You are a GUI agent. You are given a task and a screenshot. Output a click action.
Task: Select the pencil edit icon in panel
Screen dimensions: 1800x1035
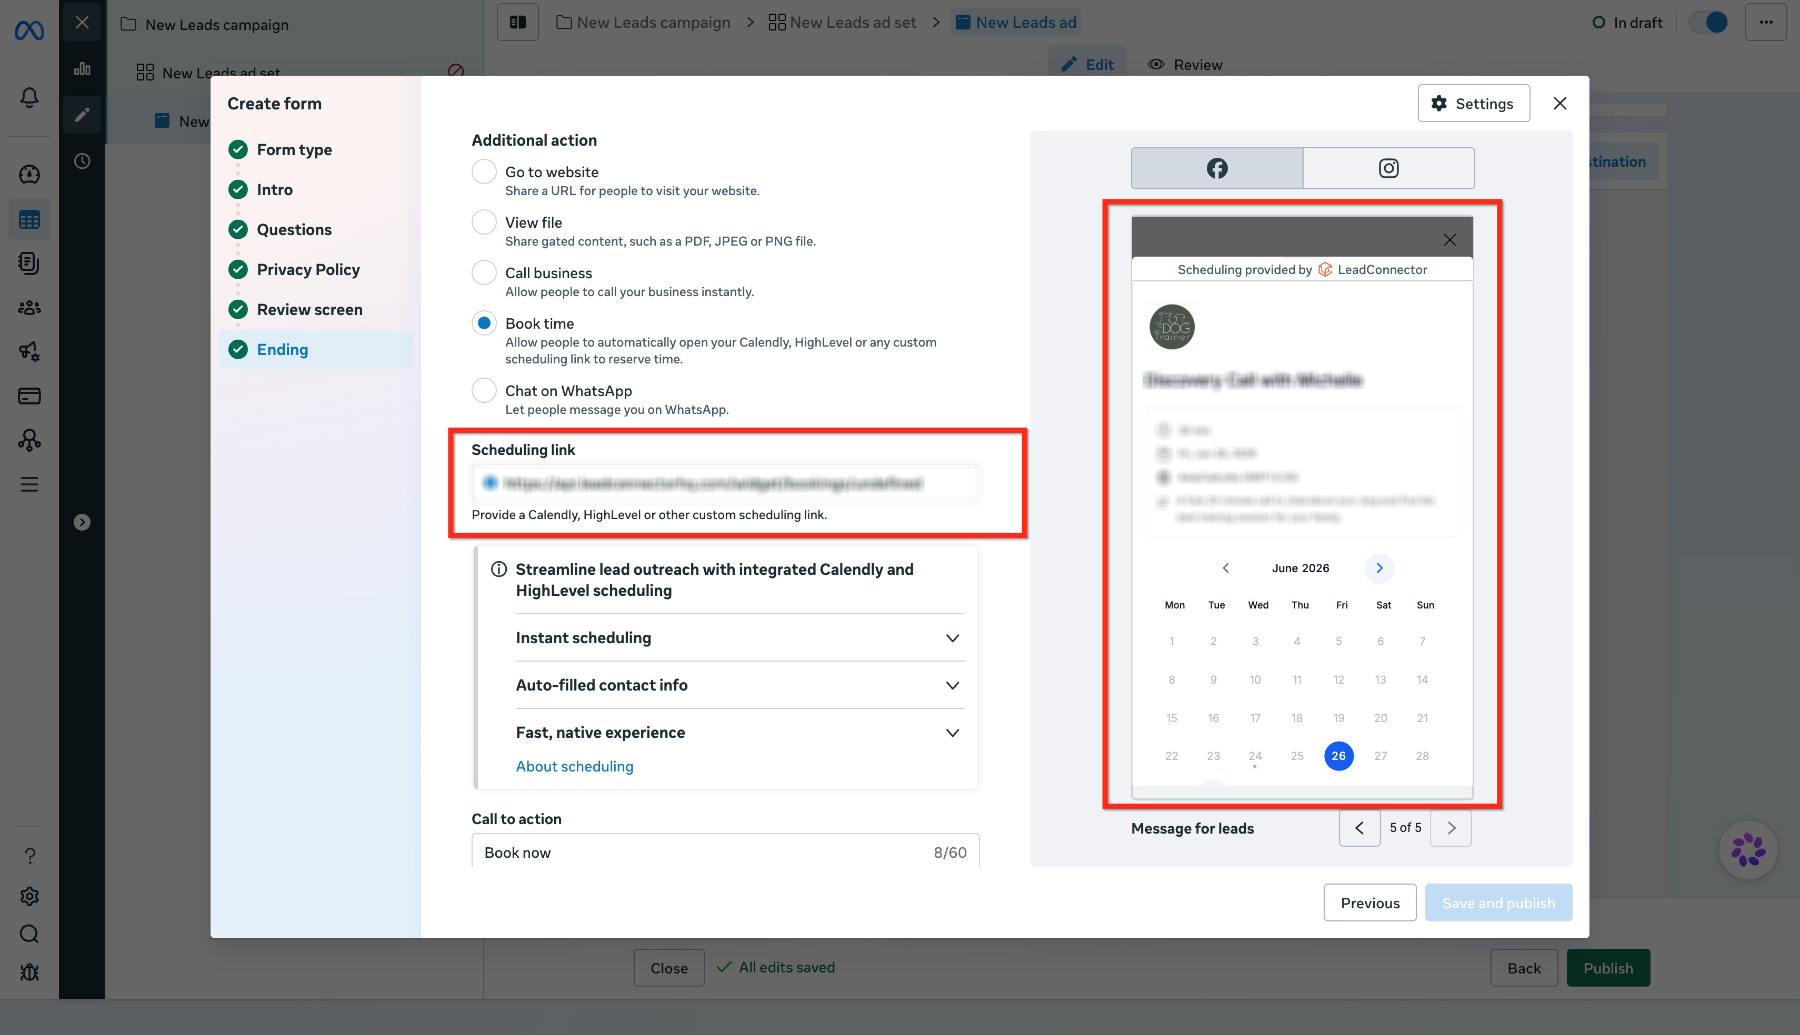click(82, 115)
